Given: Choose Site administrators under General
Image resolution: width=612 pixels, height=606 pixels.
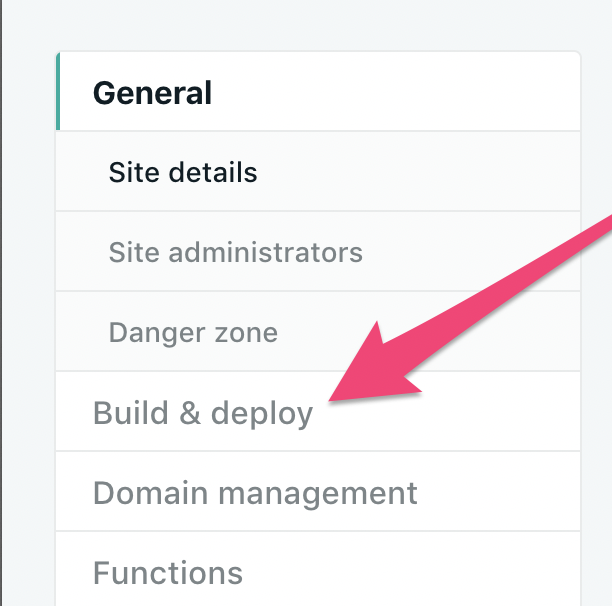Looking at the screenshot, I should (235, 252).
